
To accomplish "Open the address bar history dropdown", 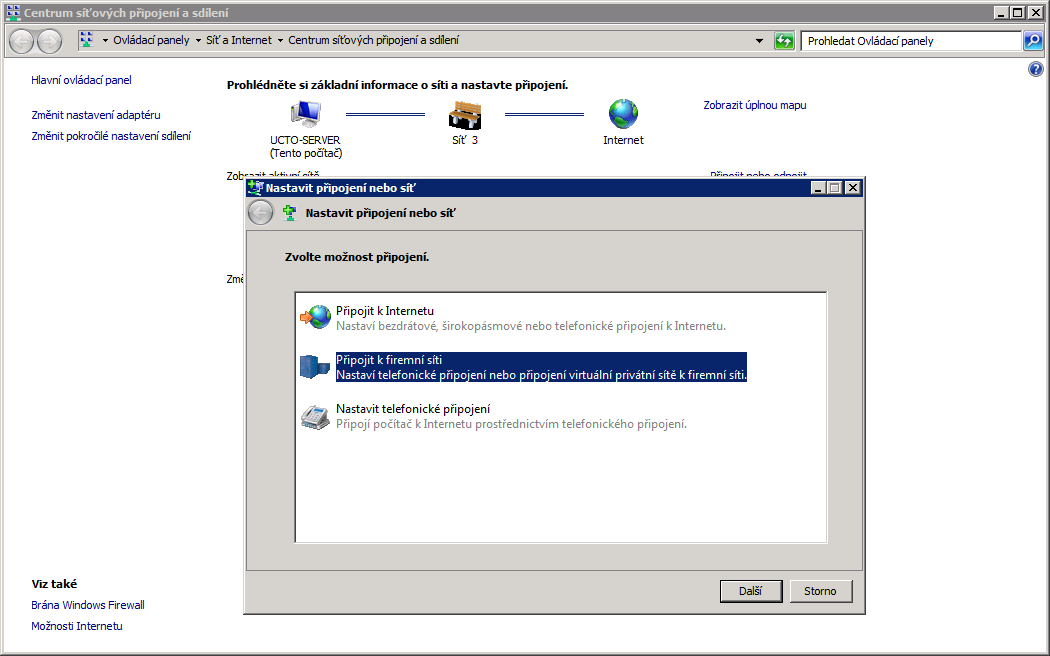I will click(759, 41).
